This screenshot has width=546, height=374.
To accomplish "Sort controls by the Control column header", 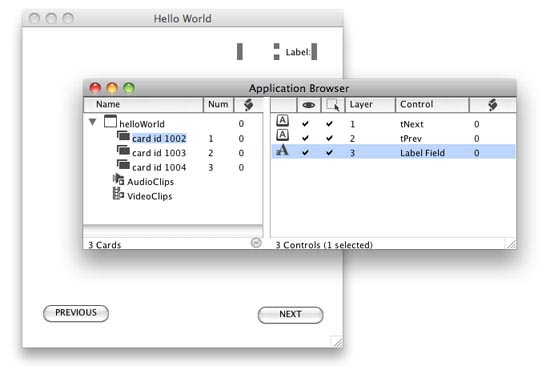I will point(432,105).
